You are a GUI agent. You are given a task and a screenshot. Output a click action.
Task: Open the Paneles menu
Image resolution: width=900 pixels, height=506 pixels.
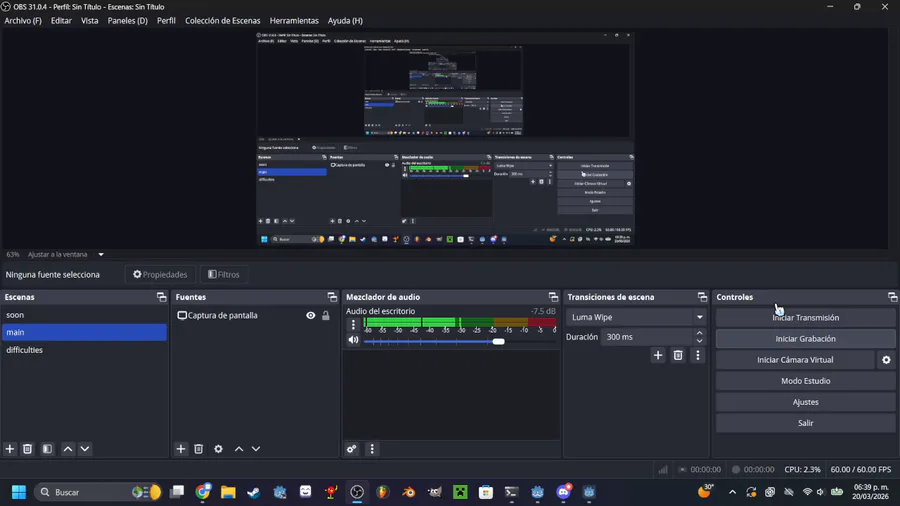pyautogui.click(x=127, y=21)
